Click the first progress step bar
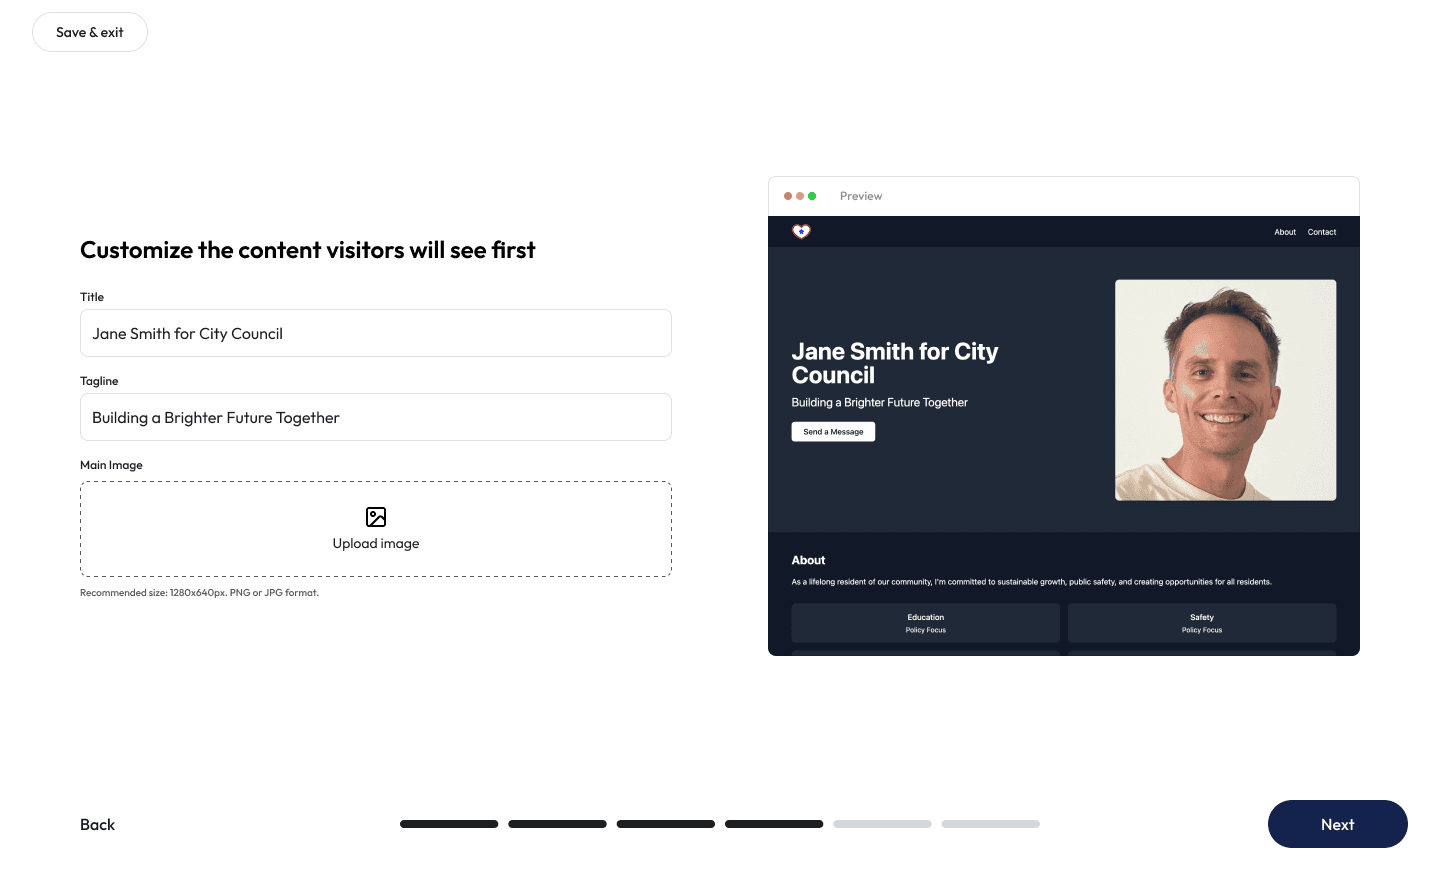Image resolution: width=1440 pixels, height=880 pixels. pyautogui.click(x=449, y=824)
